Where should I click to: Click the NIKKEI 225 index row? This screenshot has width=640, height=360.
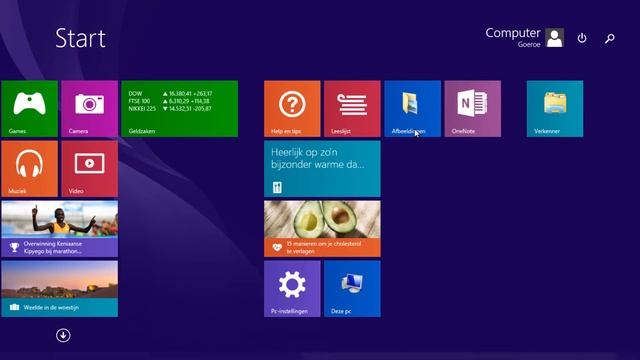170,109
